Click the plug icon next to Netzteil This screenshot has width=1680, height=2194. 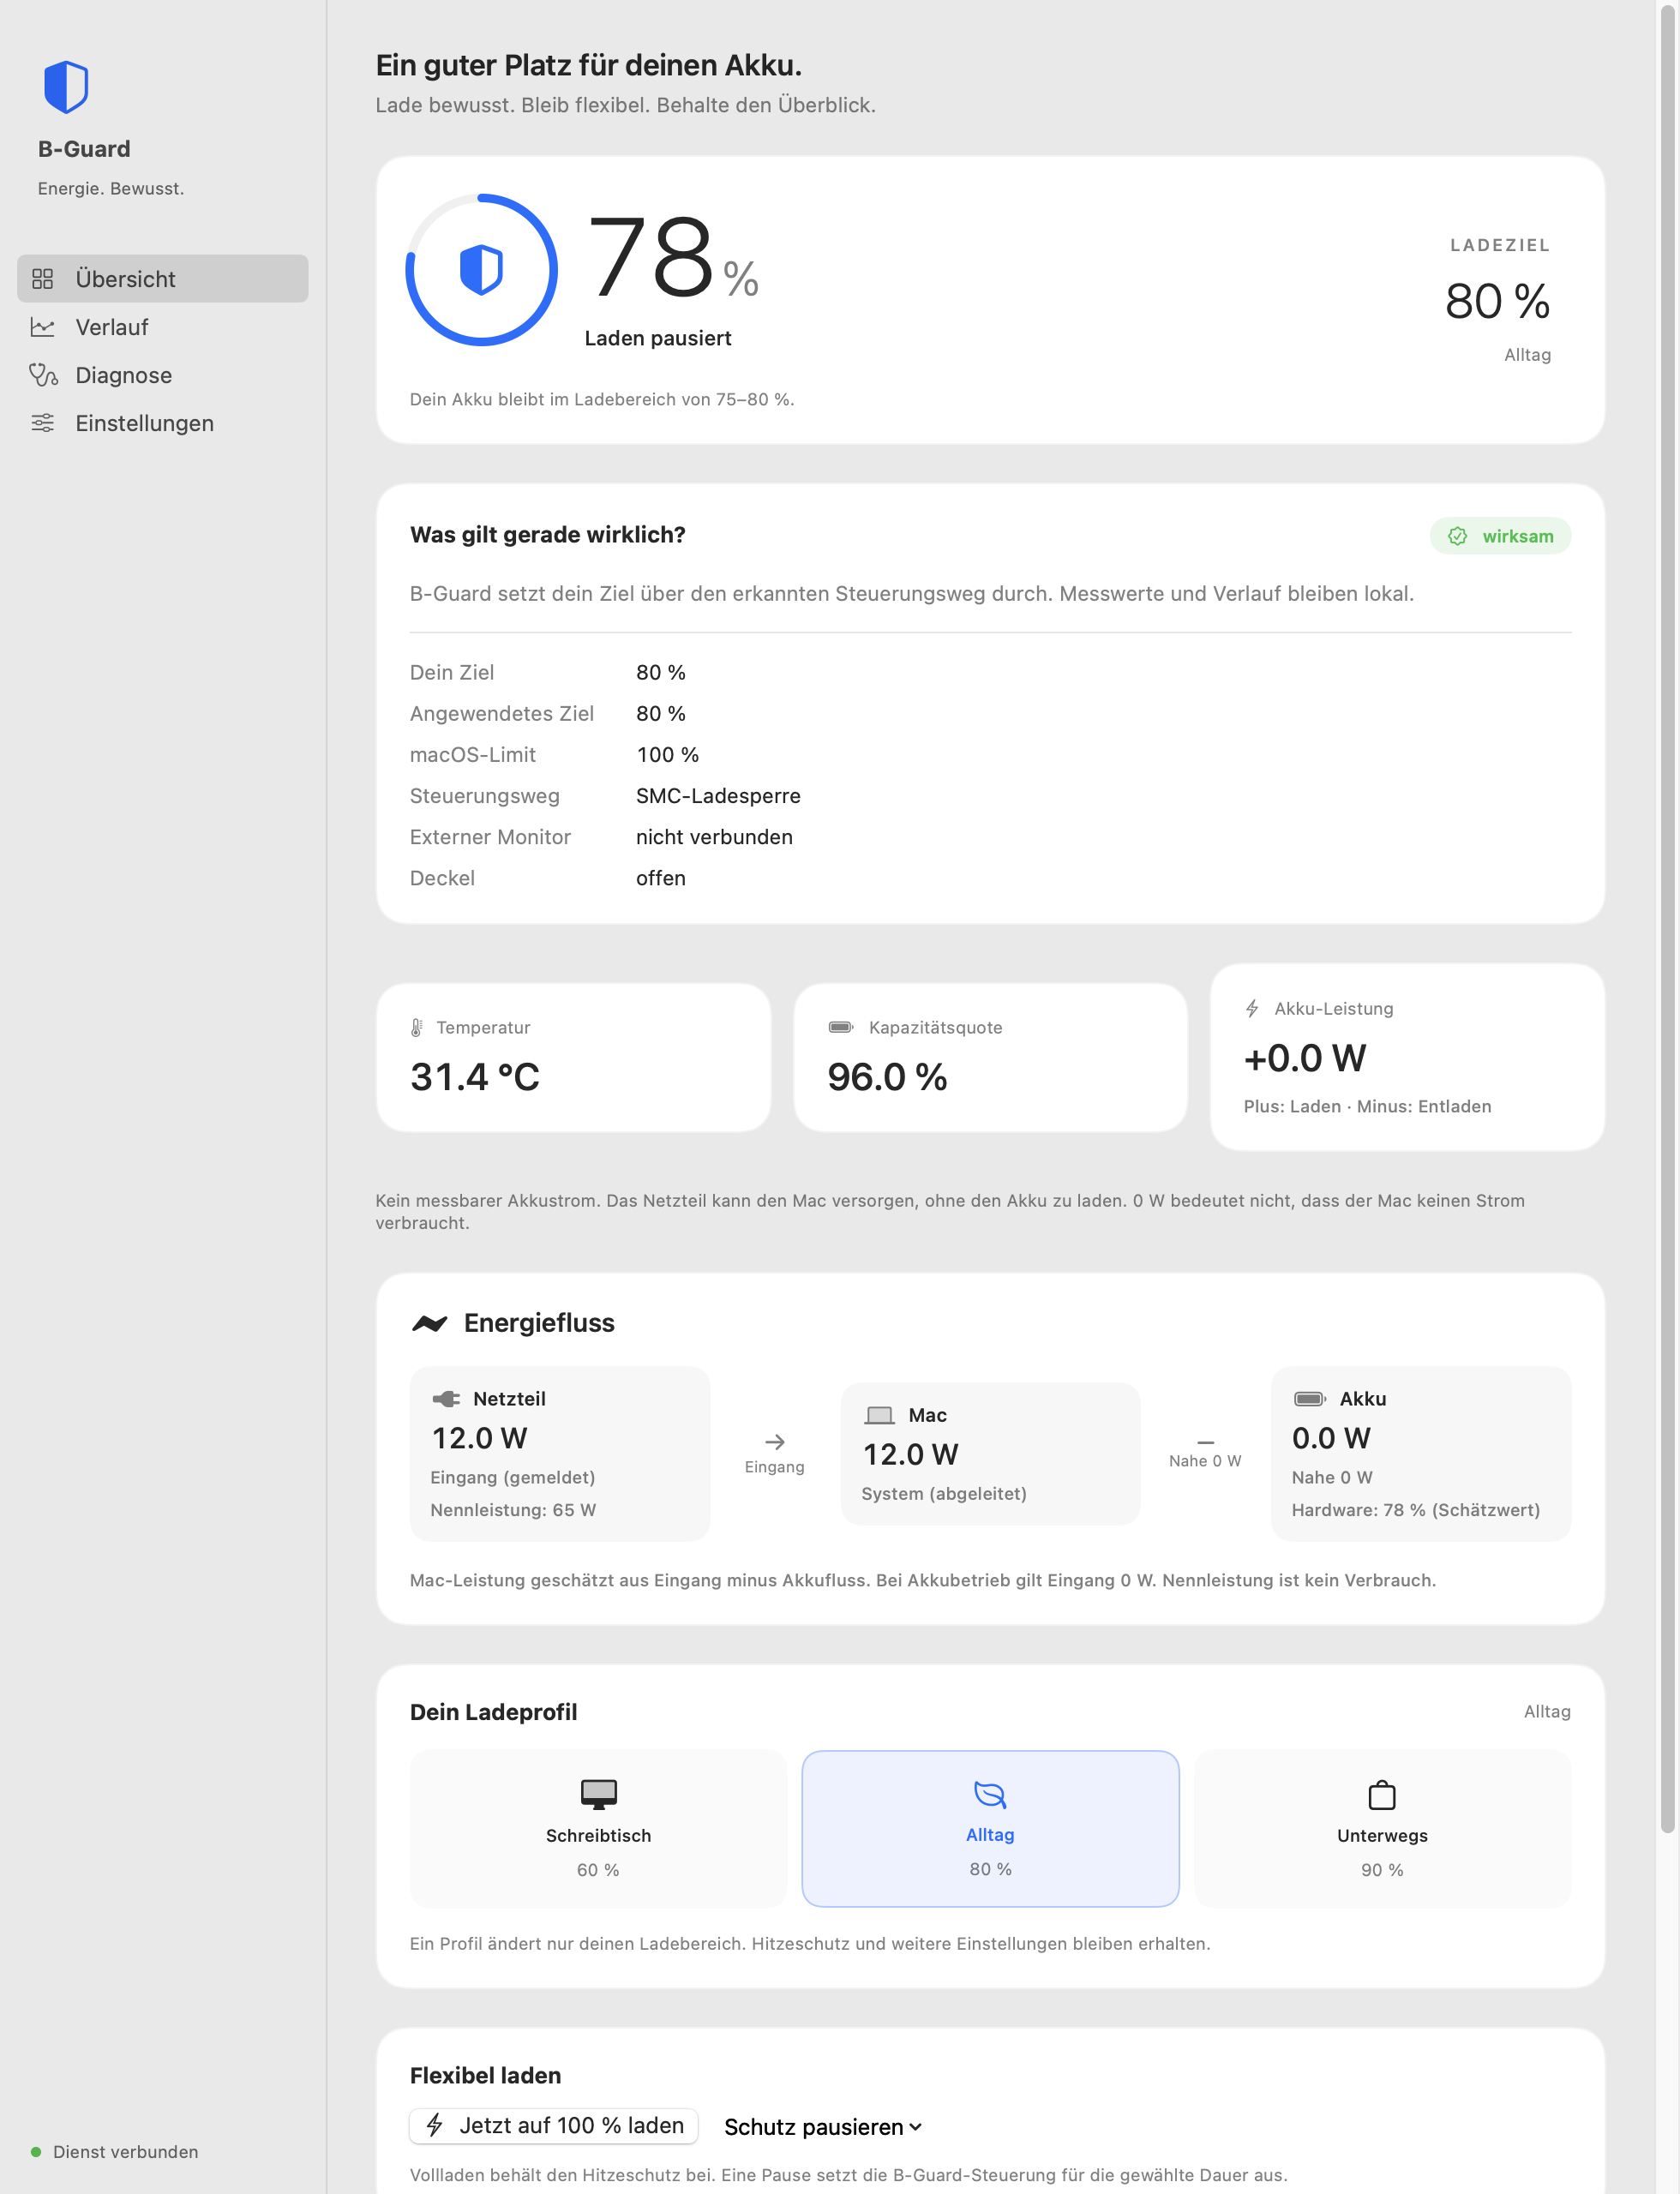click(446, 1399)
